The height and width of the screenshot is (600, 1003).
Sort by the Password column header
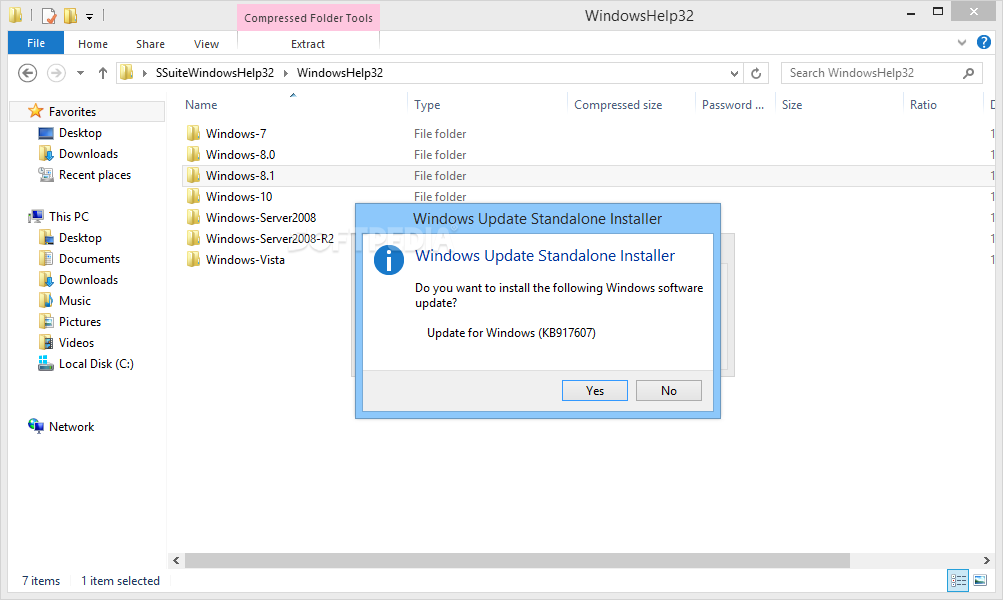pos(734,104)
